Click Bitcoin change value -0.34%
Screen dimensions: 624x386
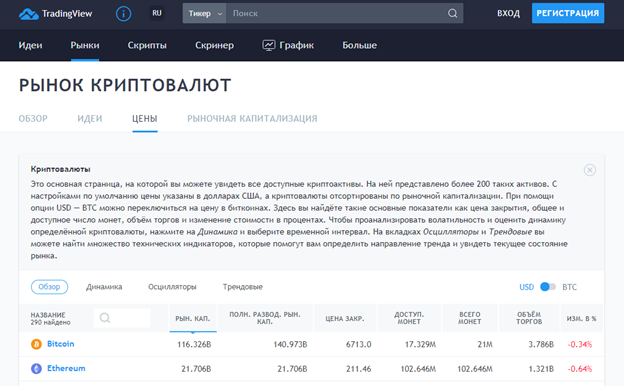[580, 345]
